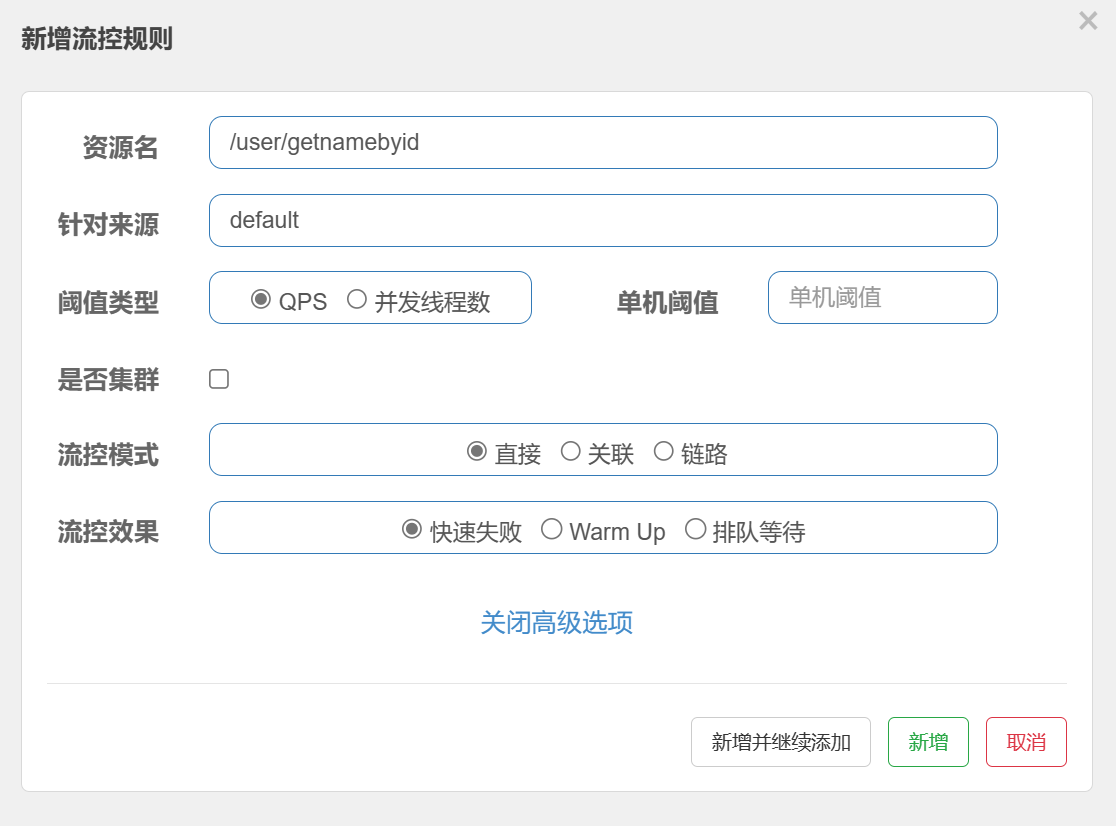Enable the 是否集群 checkbox
The height and width of the screenshot is (826, 1116).
(x=219, y=379)
